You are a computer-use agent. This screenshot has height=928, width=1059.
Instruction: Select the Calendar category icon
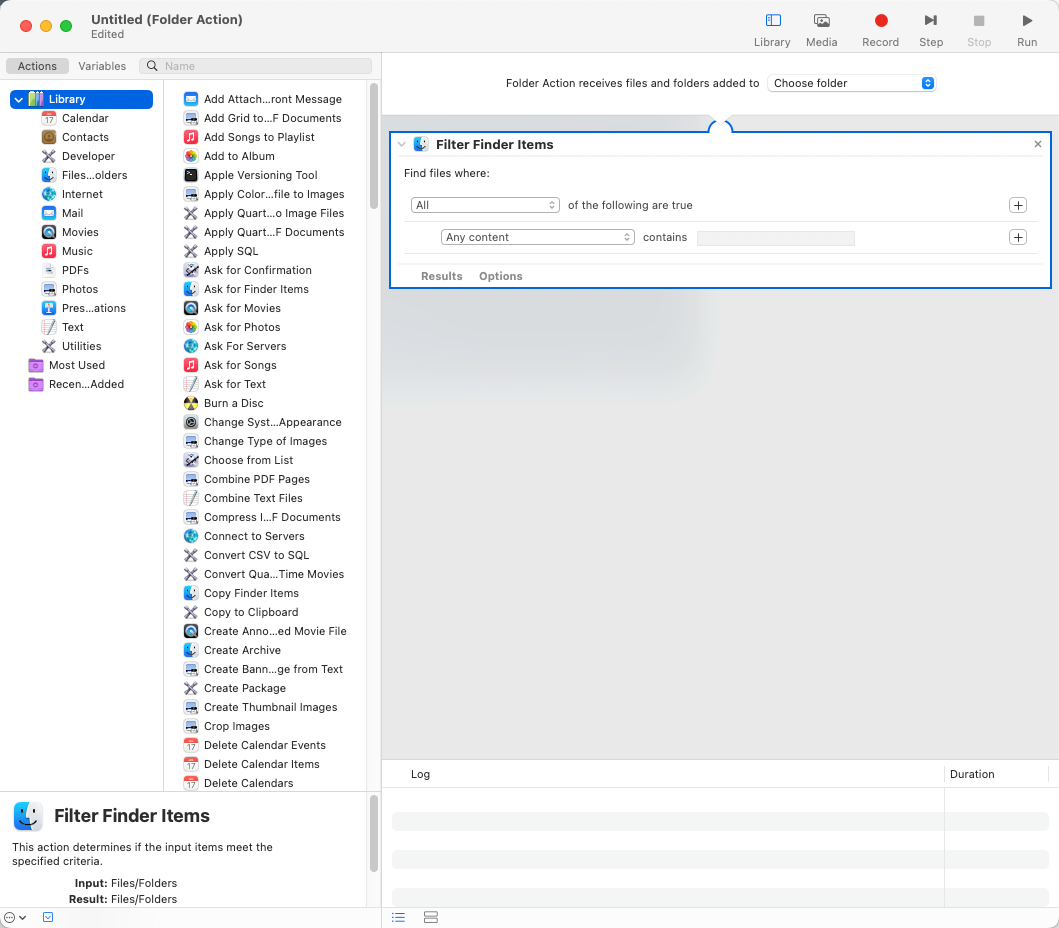[x=49, y=118]
